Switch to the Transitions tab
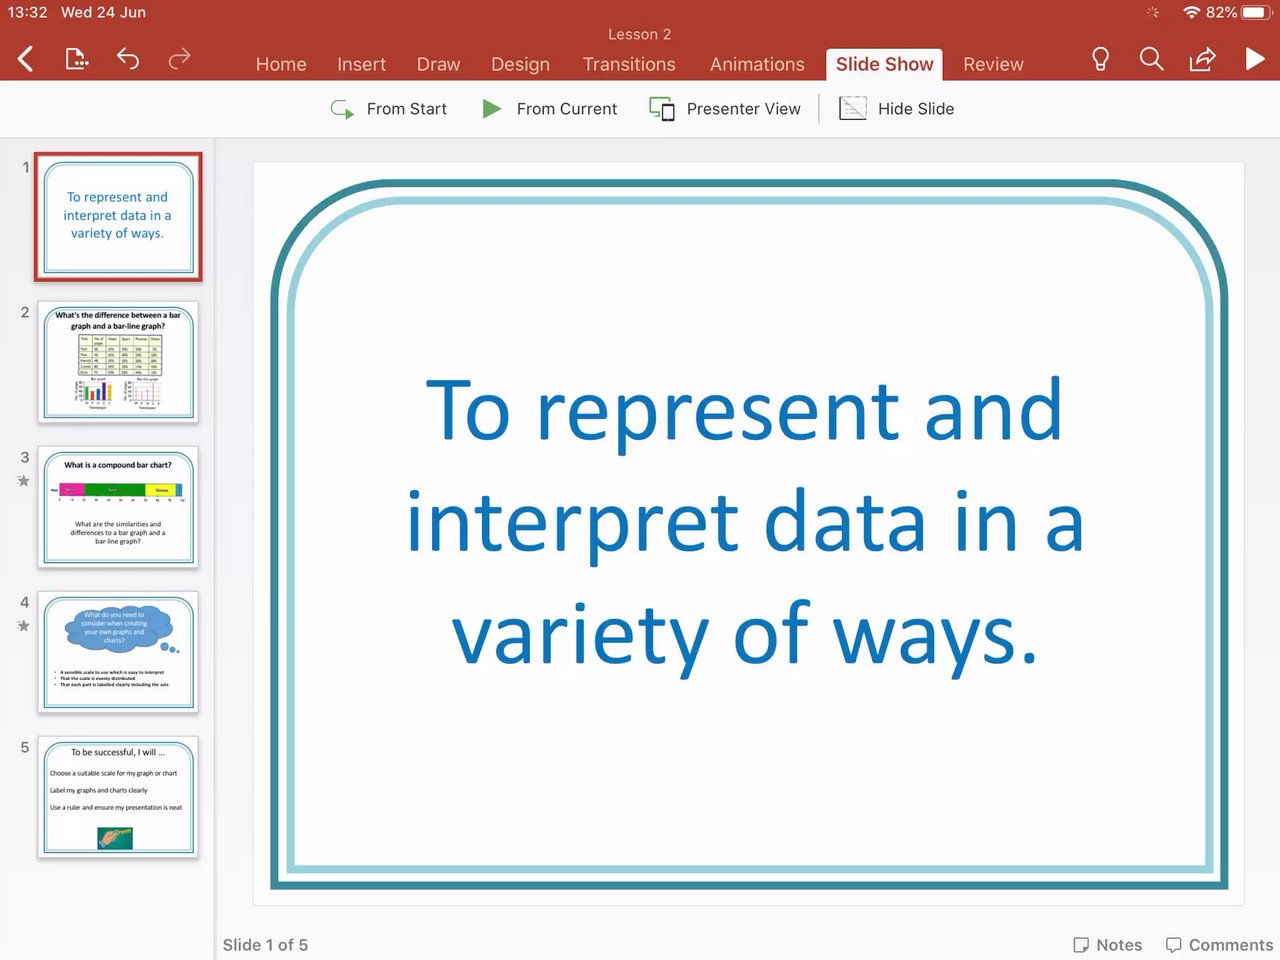The image size is (1280, 960). coord(629,64)
